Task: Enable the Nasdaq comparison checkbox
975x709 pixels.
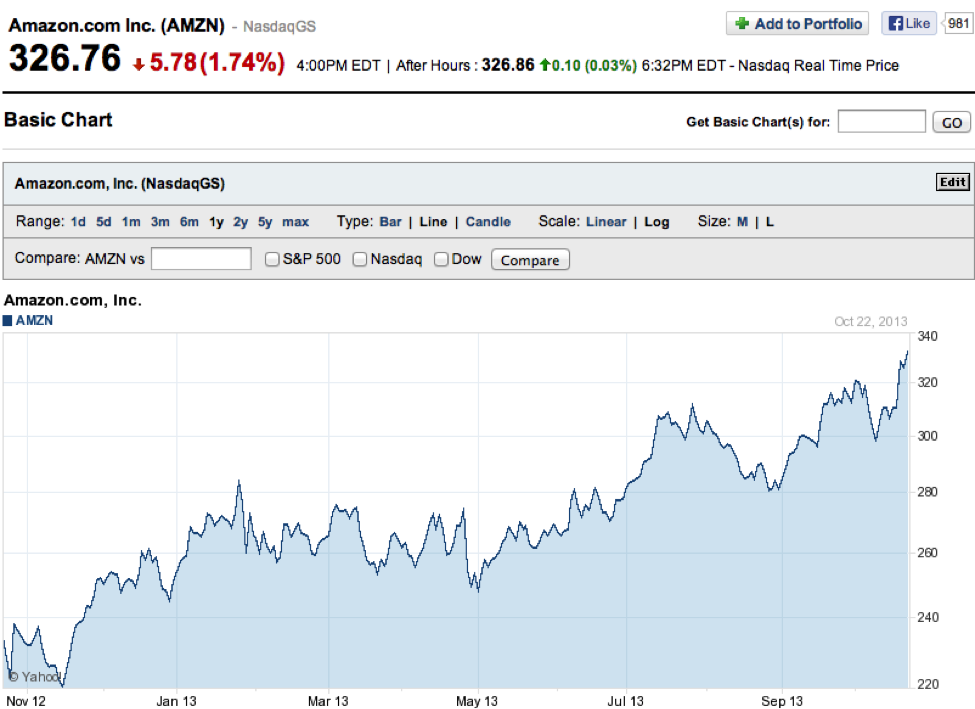Action: pyautogui.click(x=359, y=259)
